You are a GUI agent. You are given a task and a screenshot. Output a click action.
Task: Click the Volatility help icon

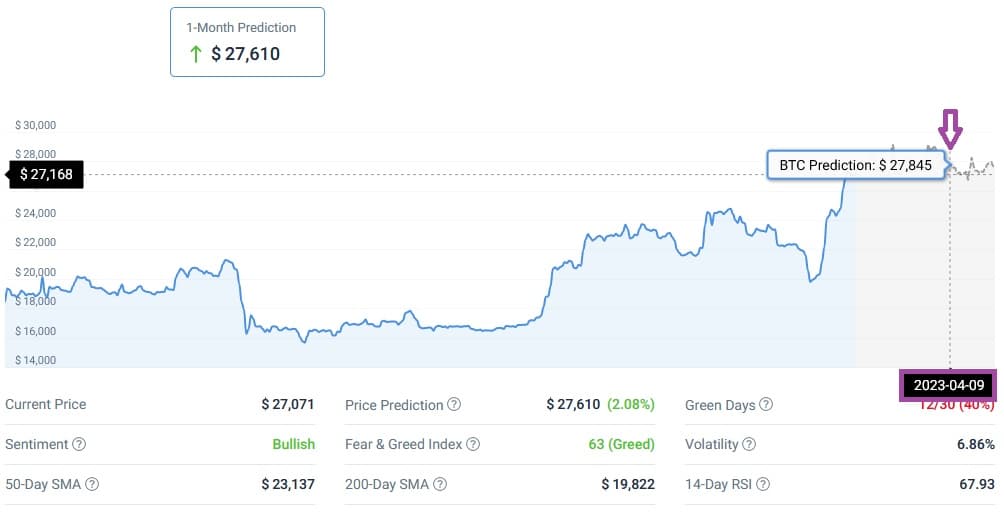click(749, 444)
